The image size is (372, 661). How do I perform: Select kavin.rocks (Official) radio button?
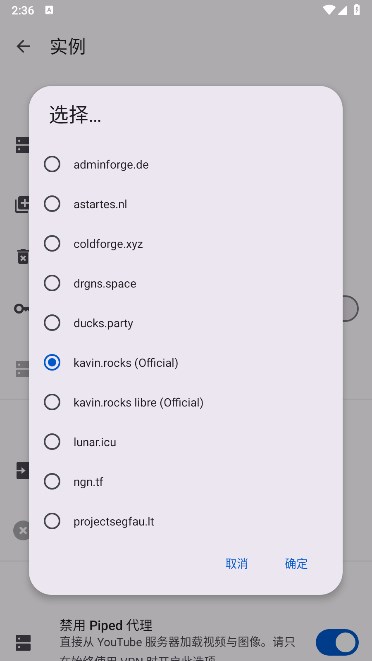[186, 363]
